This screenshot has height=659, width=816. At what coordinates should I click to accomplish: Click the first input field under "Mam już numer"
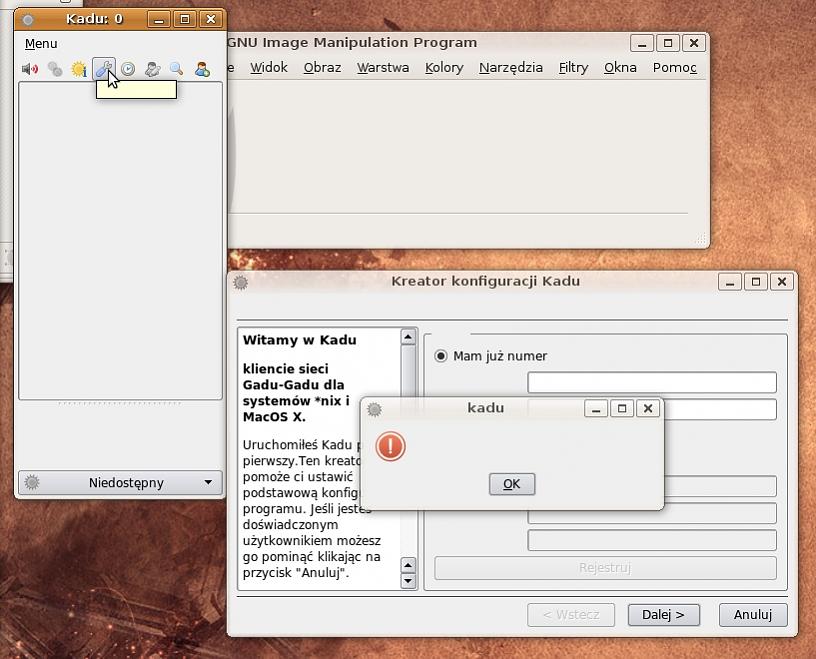652,382
